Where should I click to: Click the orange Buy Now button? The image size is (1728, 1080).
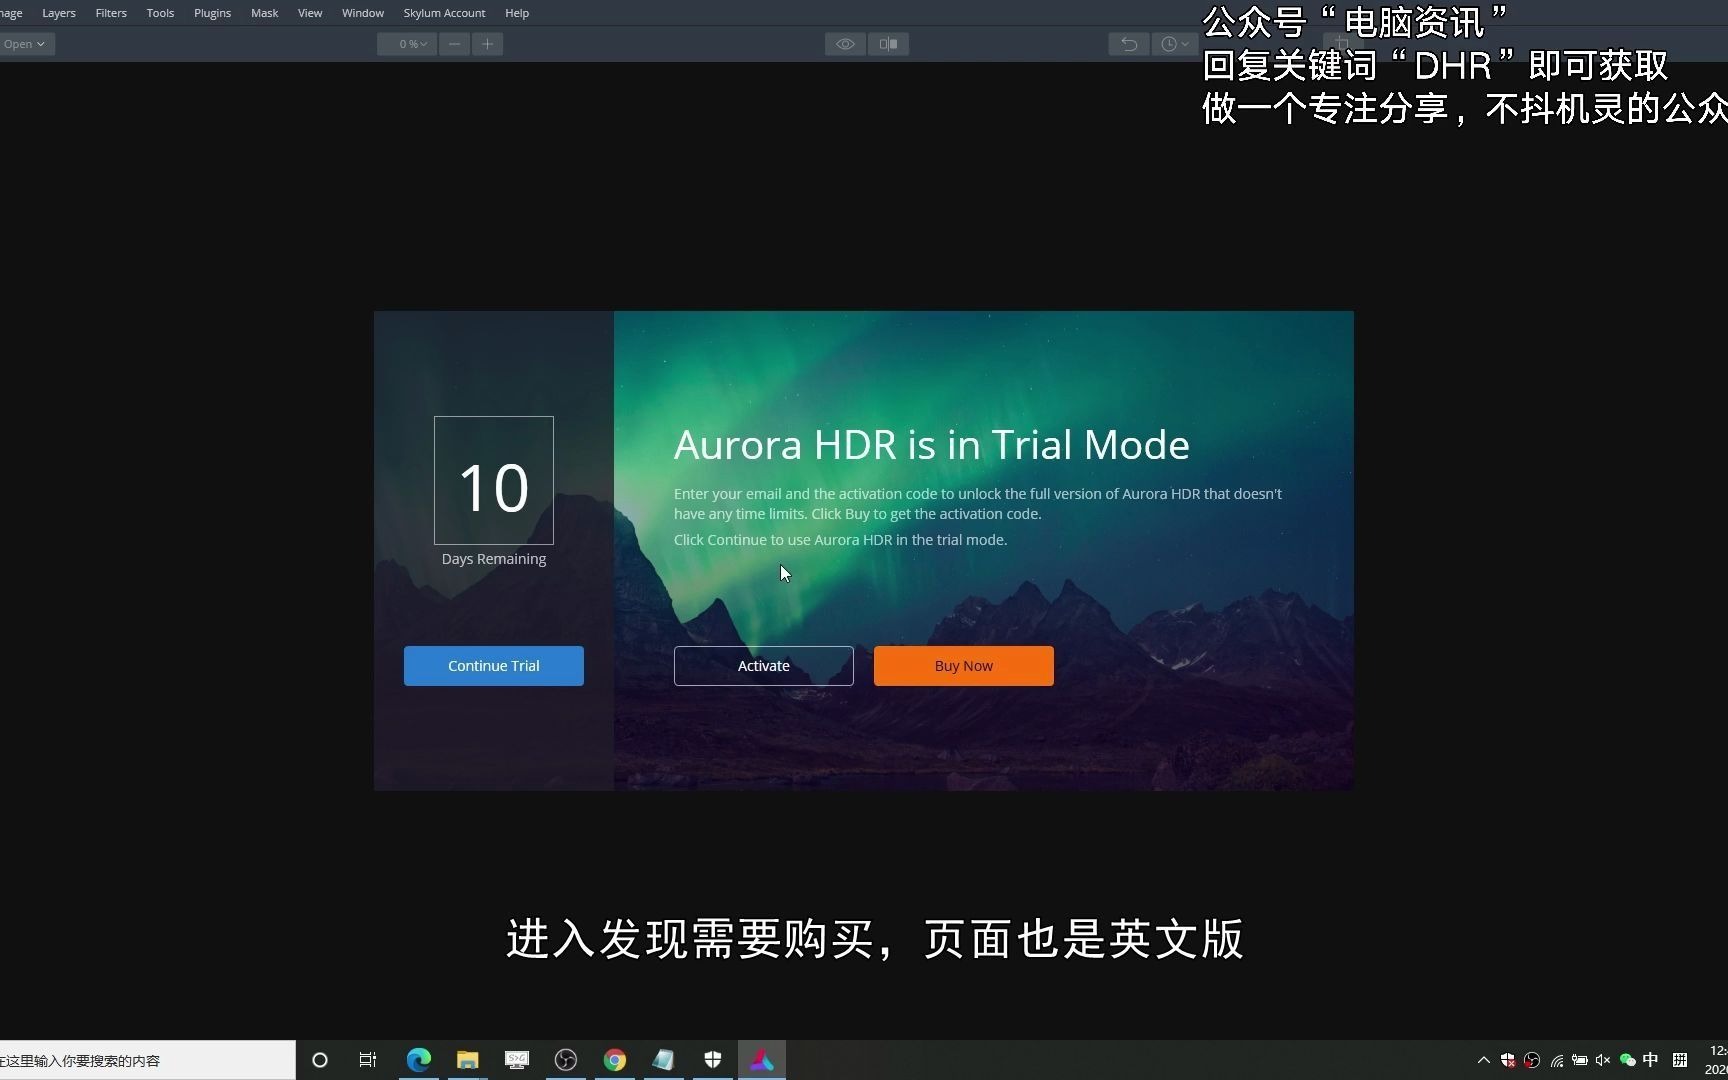pyautogui.click(x=962, y=665)
